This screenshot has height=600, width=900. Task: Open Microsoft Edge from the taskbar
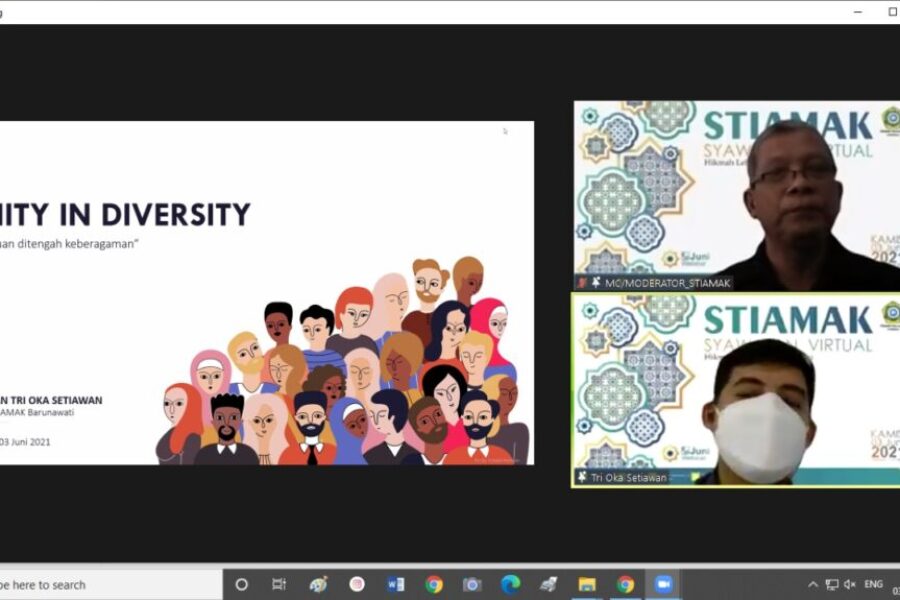click(x=510, y=584)
